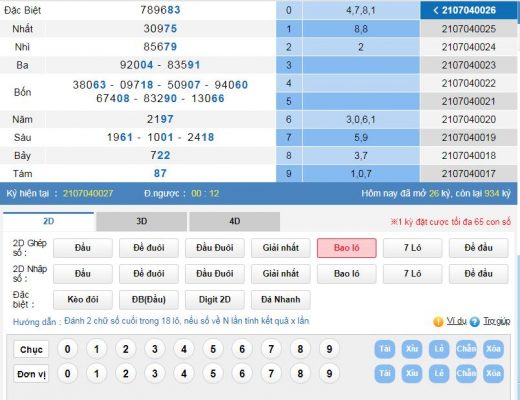This screenshot has width=520, height=400.
Task: Select draw period 2107040024
Action: click(468, 47)
